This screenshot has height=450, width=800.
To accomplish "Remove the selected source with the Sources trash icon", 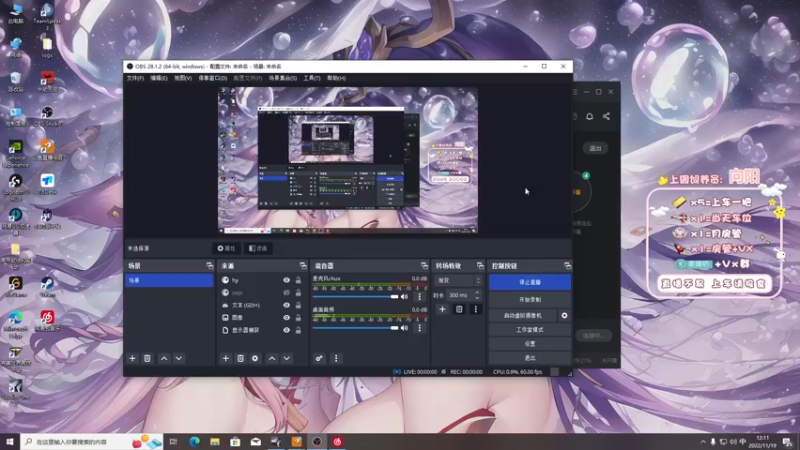I will (x=240, y=359).
